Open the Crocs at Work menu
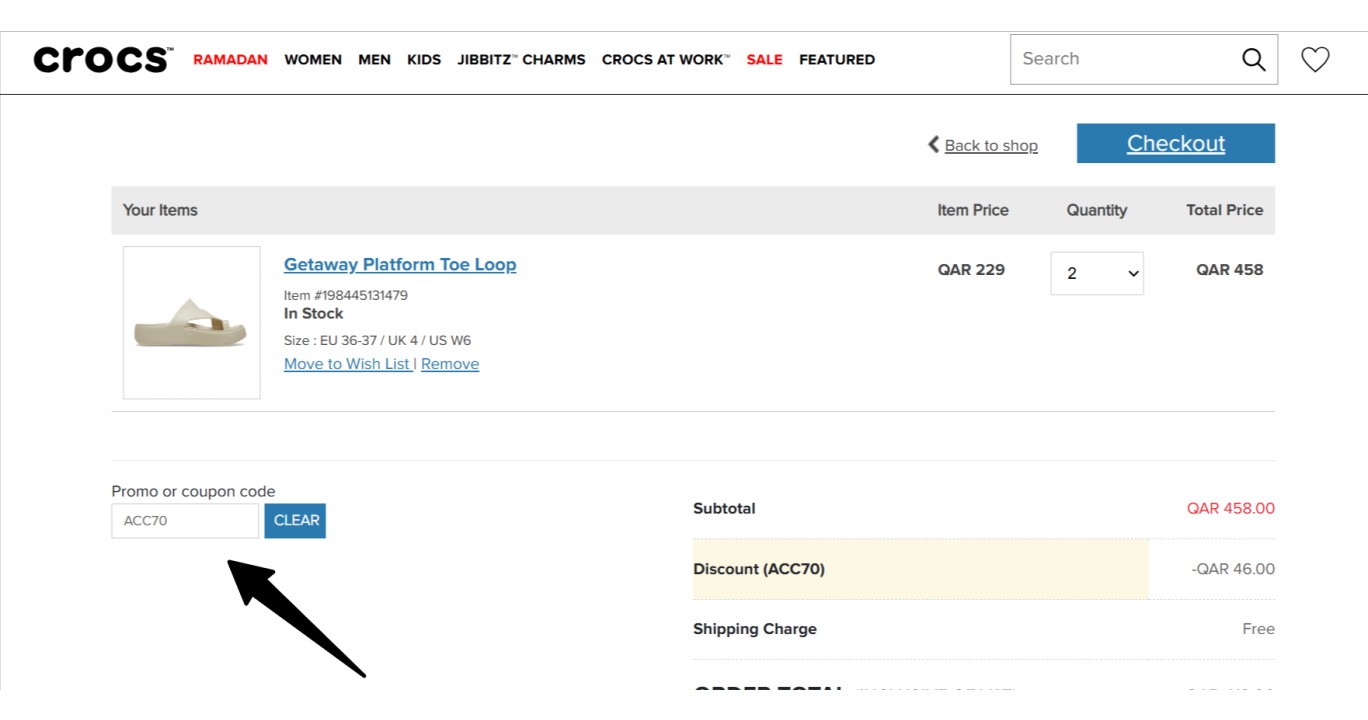The width and height of the screenshot is (1368, 720). click(x=666, y=59)
